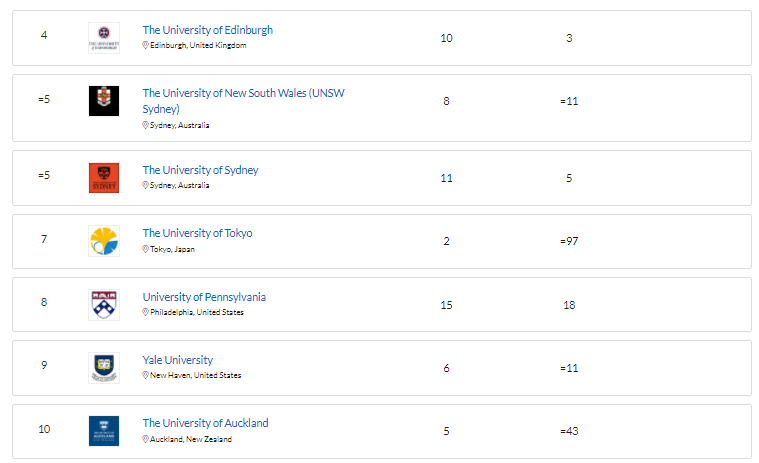This screenshot has height=463, width=759.
Task: Click the location pin beside Tokyo, Japan
Action: tap(145, 249)
